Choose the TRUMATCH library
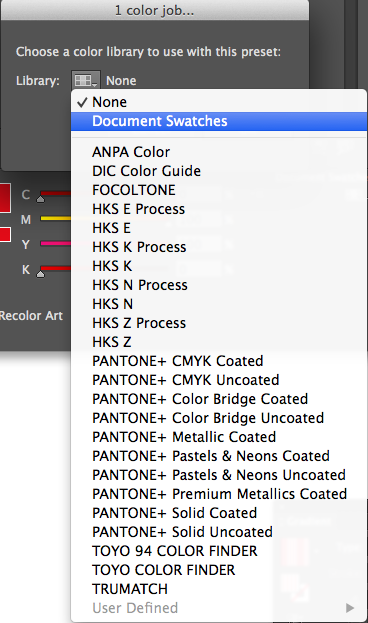This screenshot has width=368, height=623. click(x=219, y=589)
